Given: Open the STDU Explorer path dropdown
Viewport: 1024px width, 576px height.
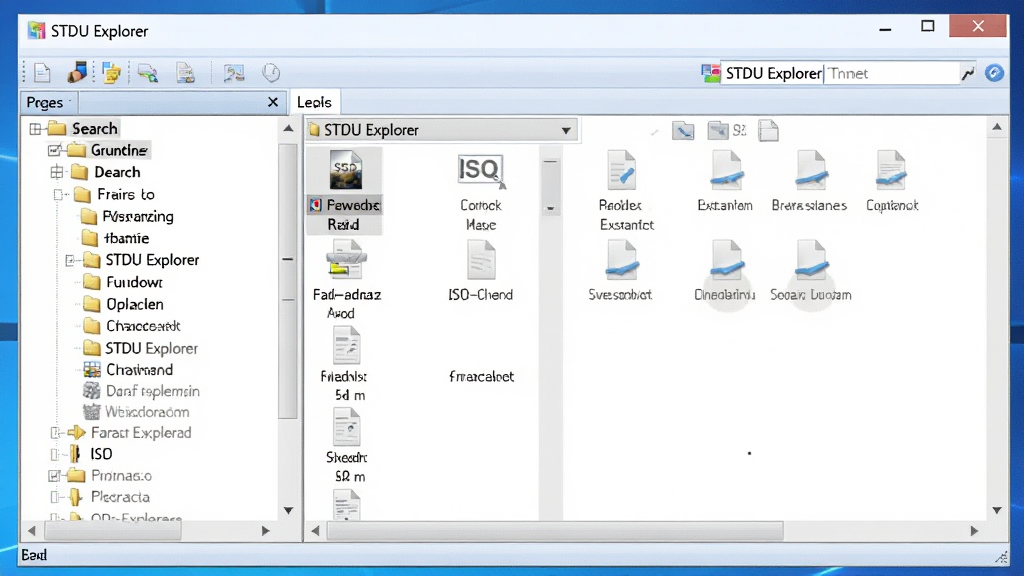Looking at the screenshot, I should pyautogui.click(x=566, y=131).
